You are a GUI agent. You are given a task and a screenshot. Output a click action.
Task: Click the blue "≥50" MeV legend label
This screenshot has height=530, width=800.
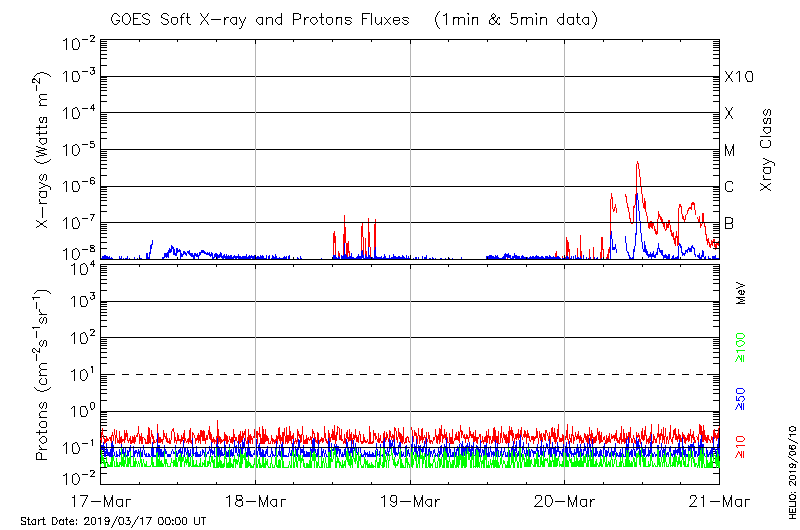coord(740,399)
